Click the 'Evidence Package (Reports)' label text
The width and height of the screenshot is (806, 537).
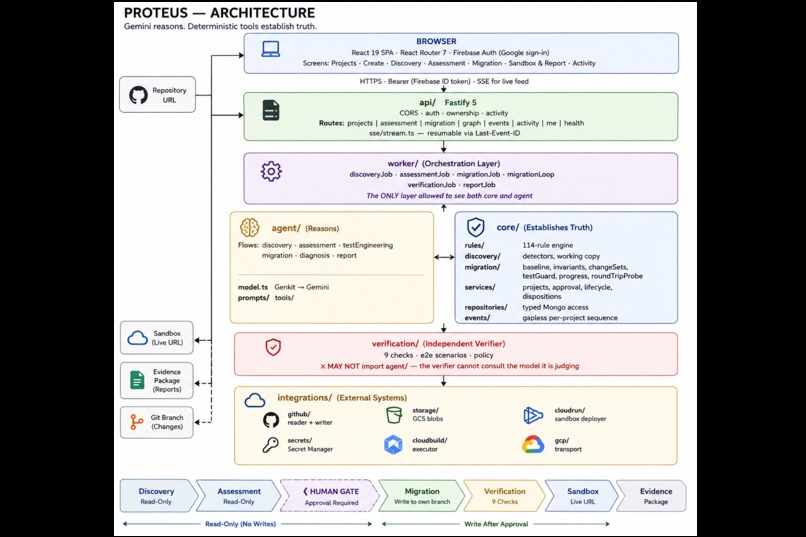coord(167,380)
